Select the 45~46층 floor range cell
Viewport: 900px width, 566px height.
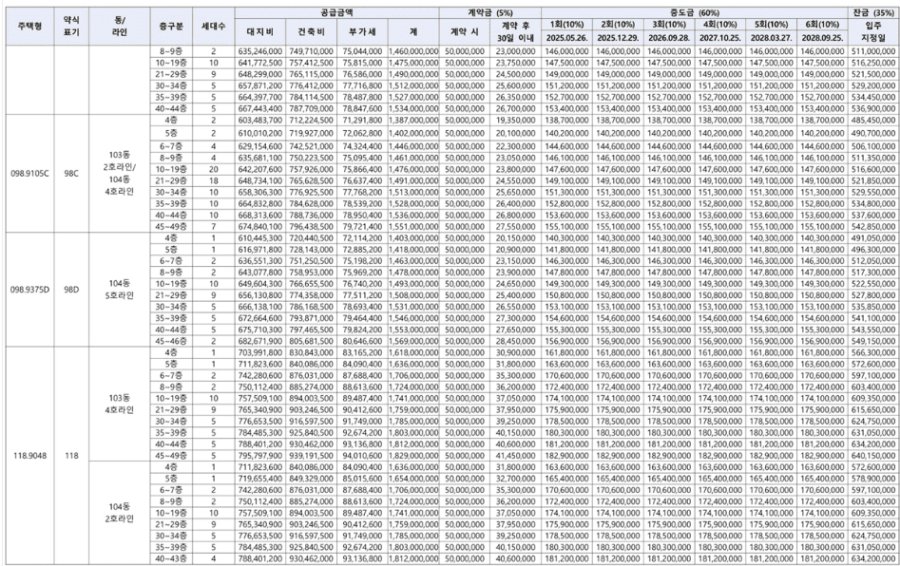171,341
